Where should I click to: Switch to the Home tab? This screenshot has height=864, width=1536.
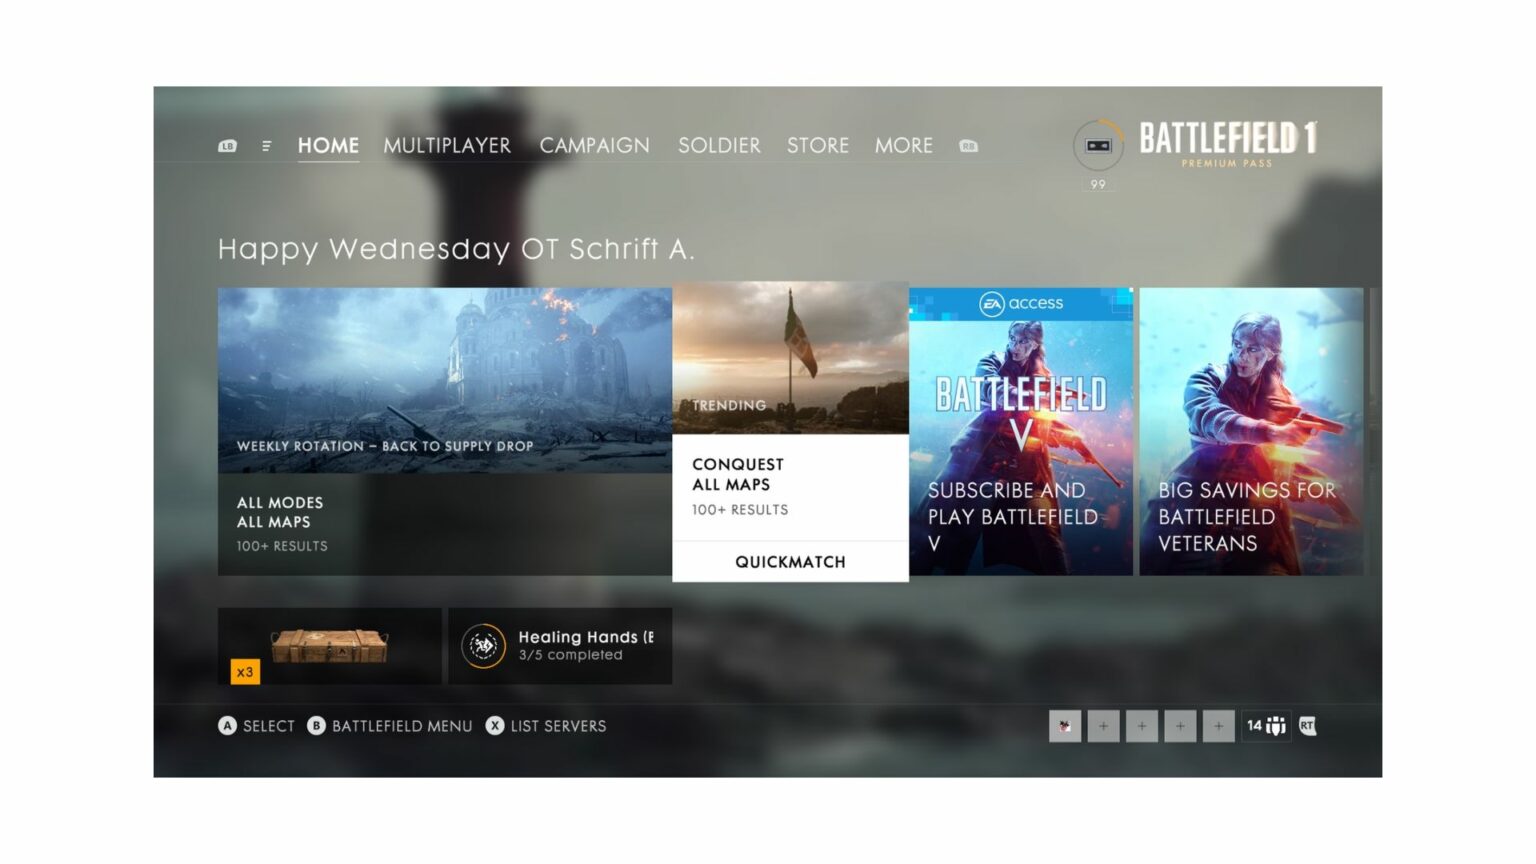tap(328, 146)
